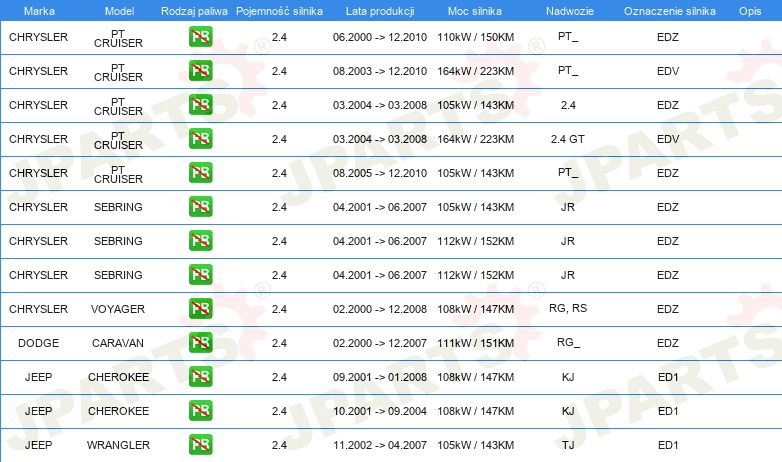Click the body code TJ
This screenshot has height=462, width=782.
(568, 445)
